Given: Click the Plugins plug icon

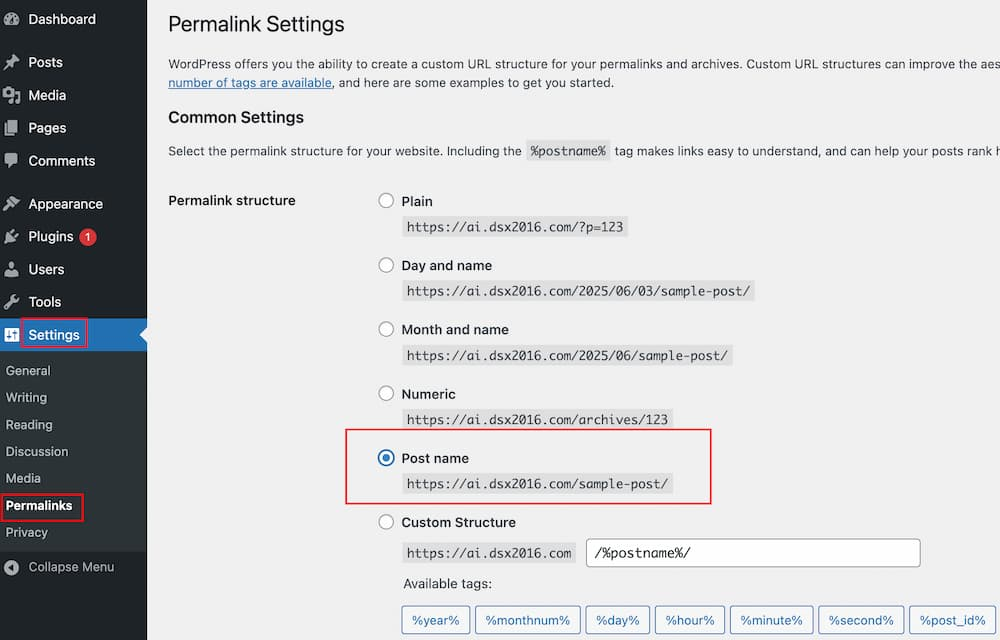Looking at the screenshot, I should coord(11,236).
